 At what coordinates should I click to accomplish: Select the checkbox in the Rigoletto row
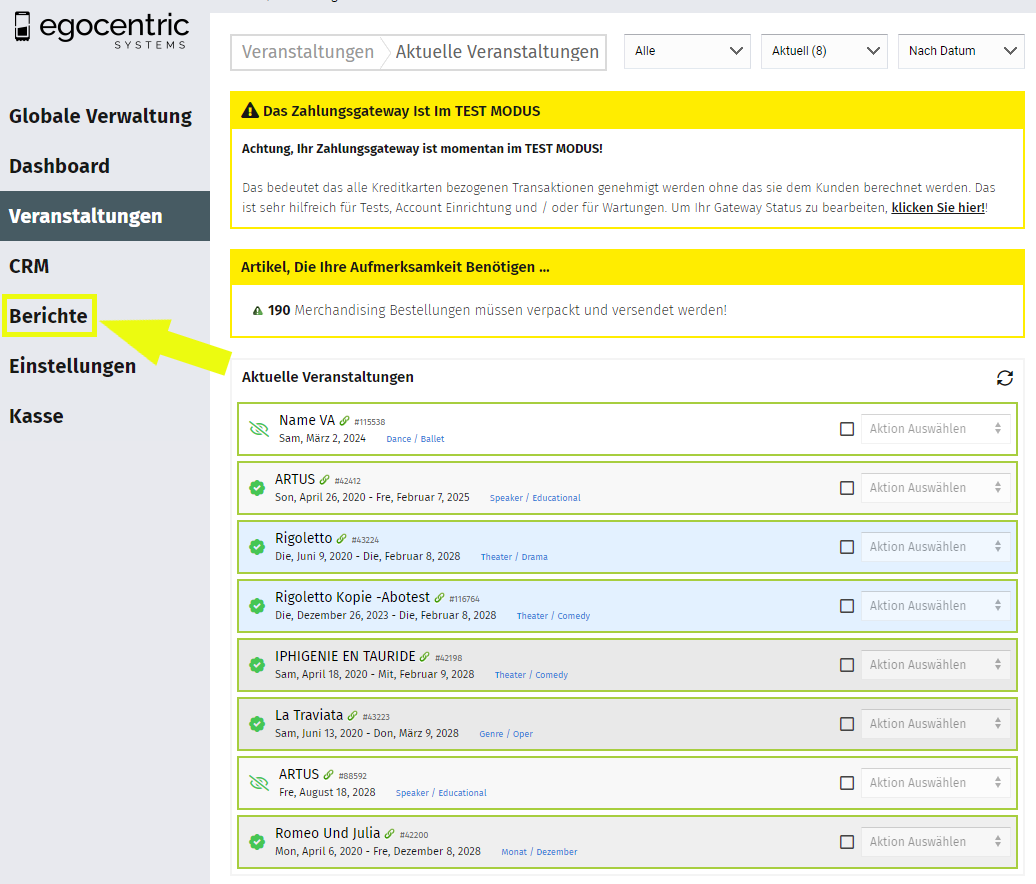tap(847, 547)
